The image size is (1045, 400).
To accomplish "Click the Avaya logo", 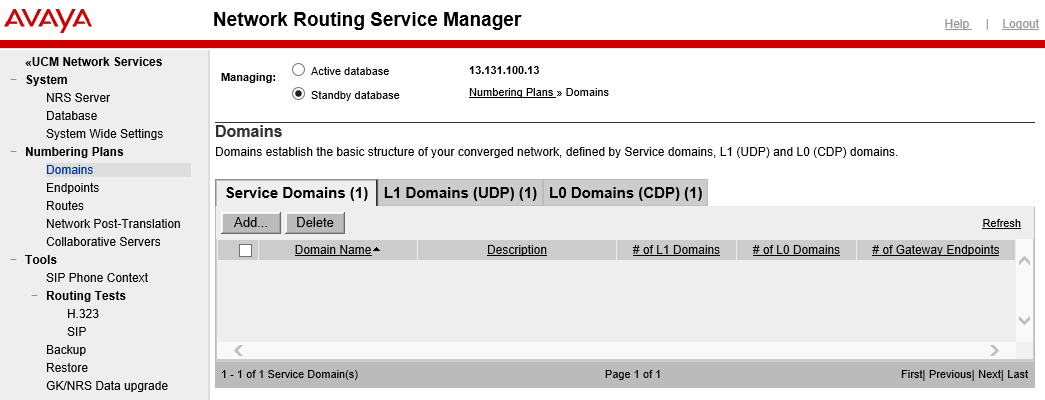I will tap(48, 20).
